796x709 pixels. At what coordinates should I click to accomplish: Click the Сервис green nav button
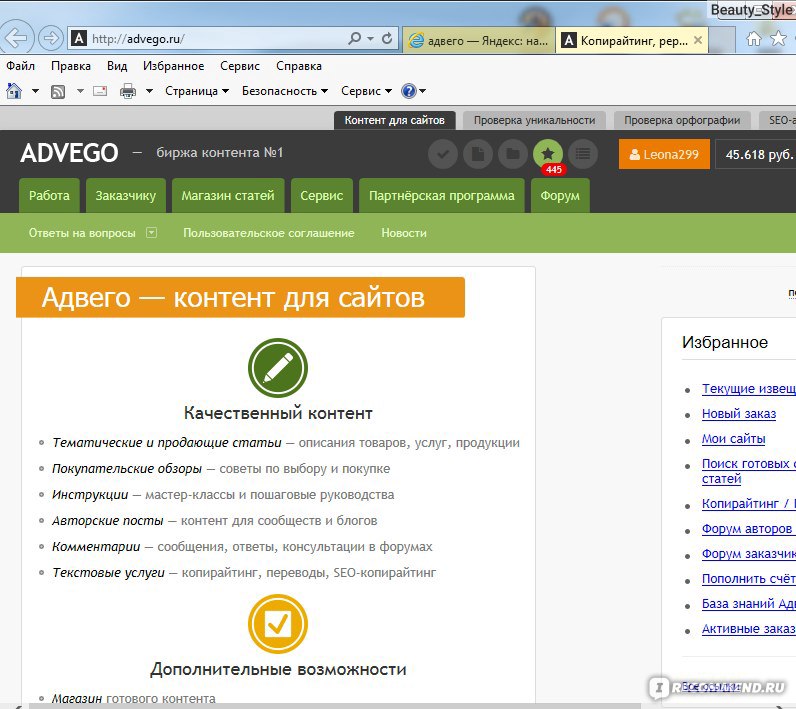coord(321,195)
